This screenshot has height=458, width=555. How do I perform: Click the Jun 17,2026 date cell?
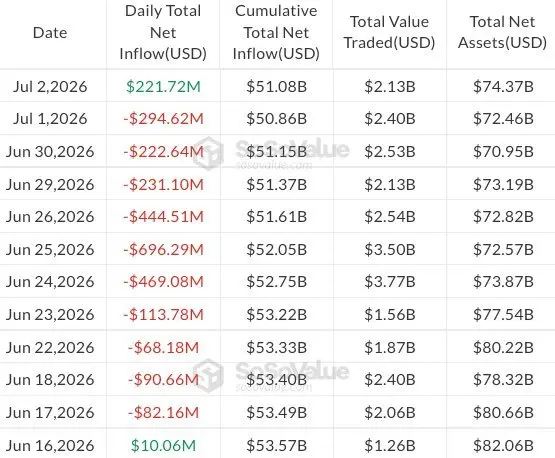click(x=50, y=413)
